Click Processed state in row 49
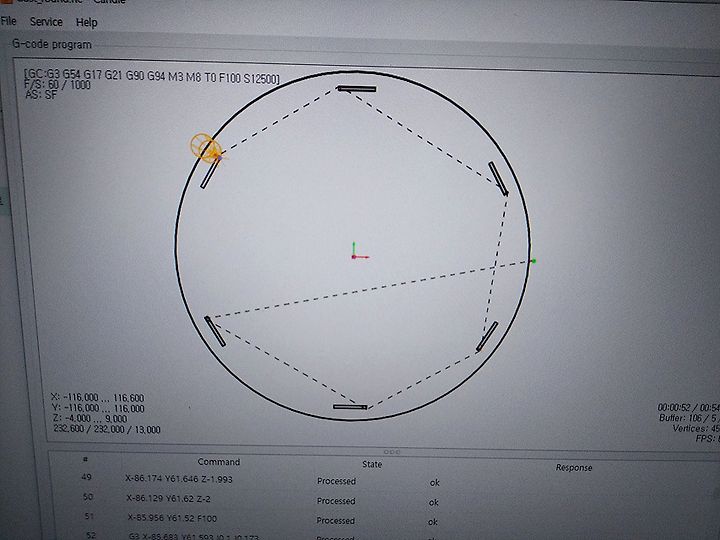 336,481
